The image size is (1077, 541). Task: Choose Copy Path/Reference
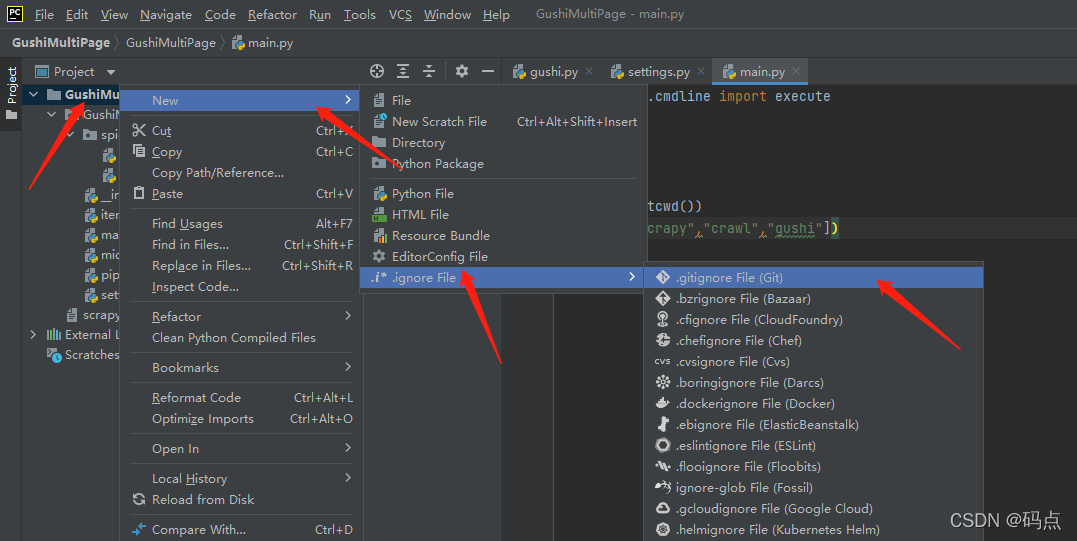[x=240, y=172]
